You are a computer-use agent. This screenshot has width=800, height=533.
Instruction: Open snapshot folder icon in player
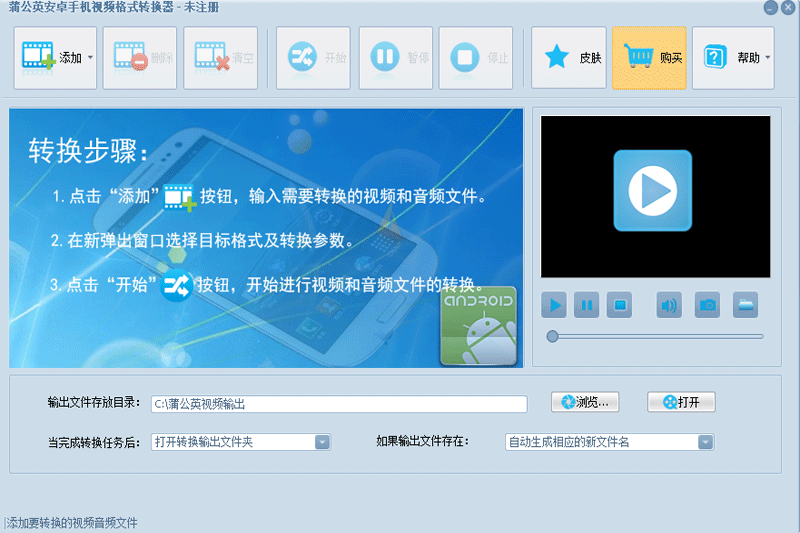point(745,305)
